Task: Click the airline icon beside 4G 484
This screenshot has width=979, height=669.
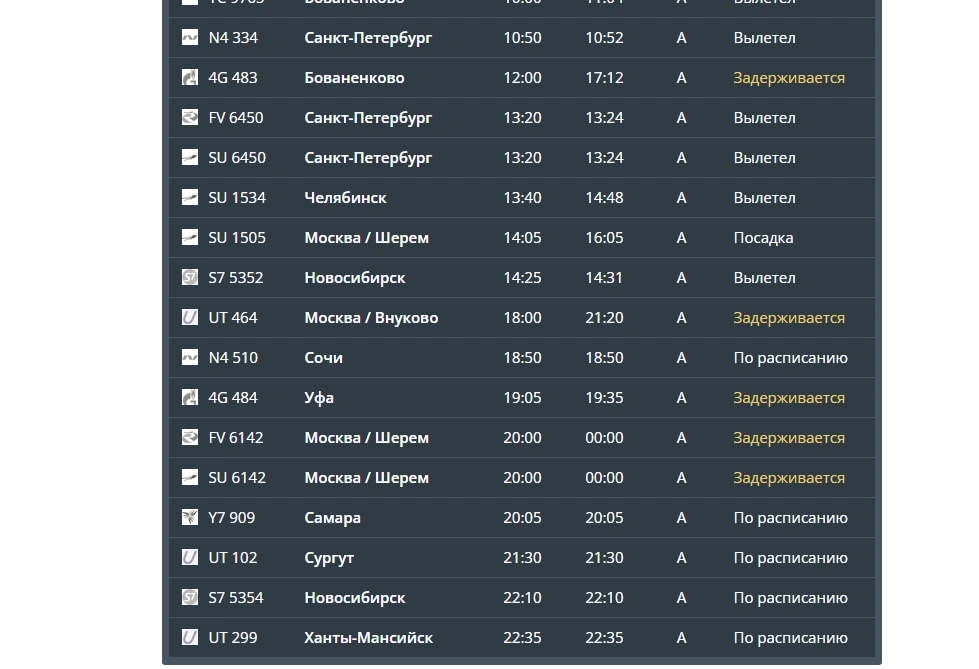Action: 190,397
